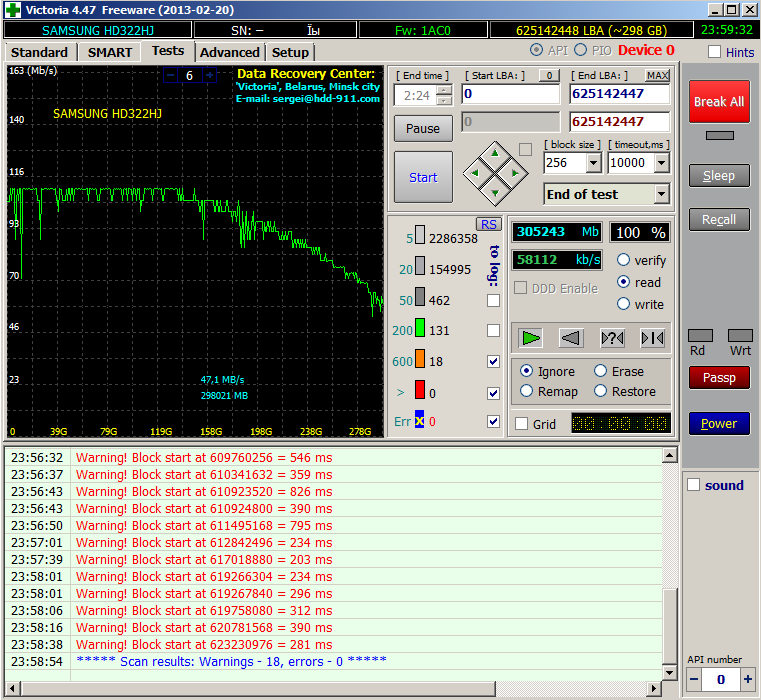Click the Start LBA input field

[511, 94]
